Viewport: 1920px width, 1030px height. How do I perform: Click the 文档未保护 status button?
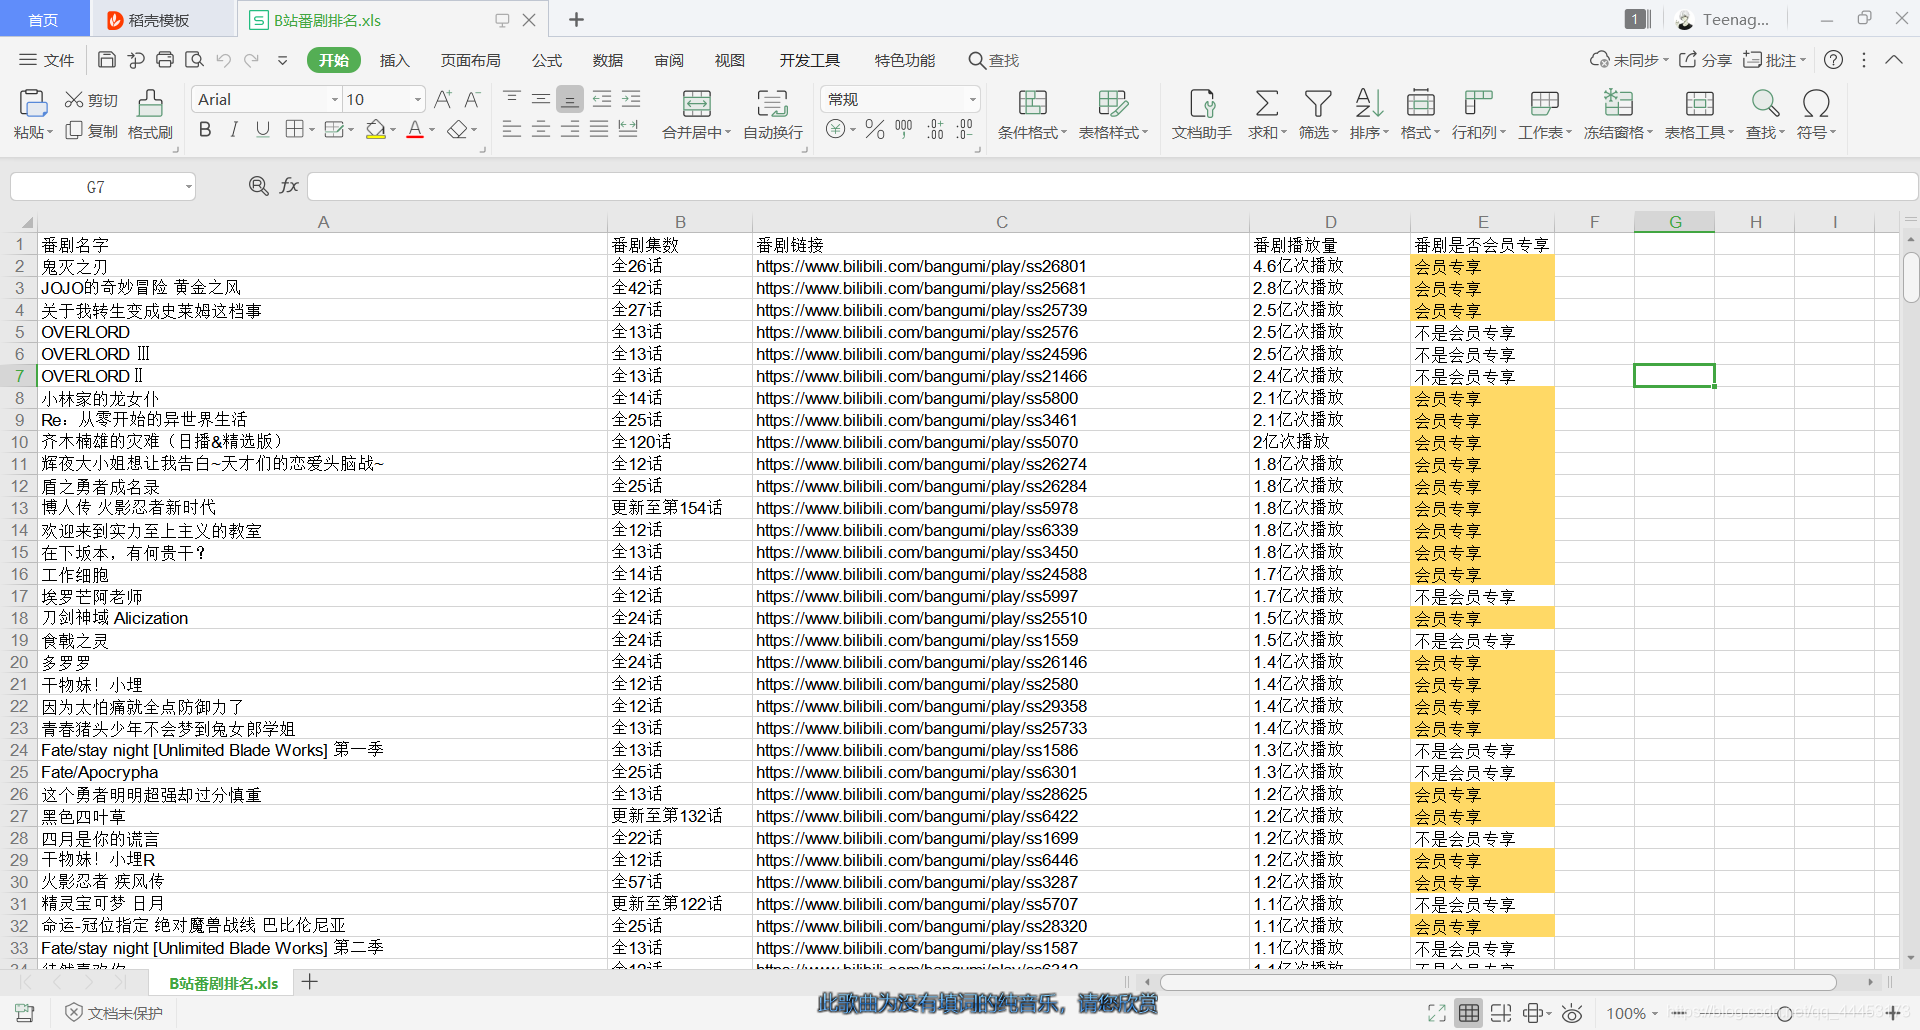(x=114, y=1013)
